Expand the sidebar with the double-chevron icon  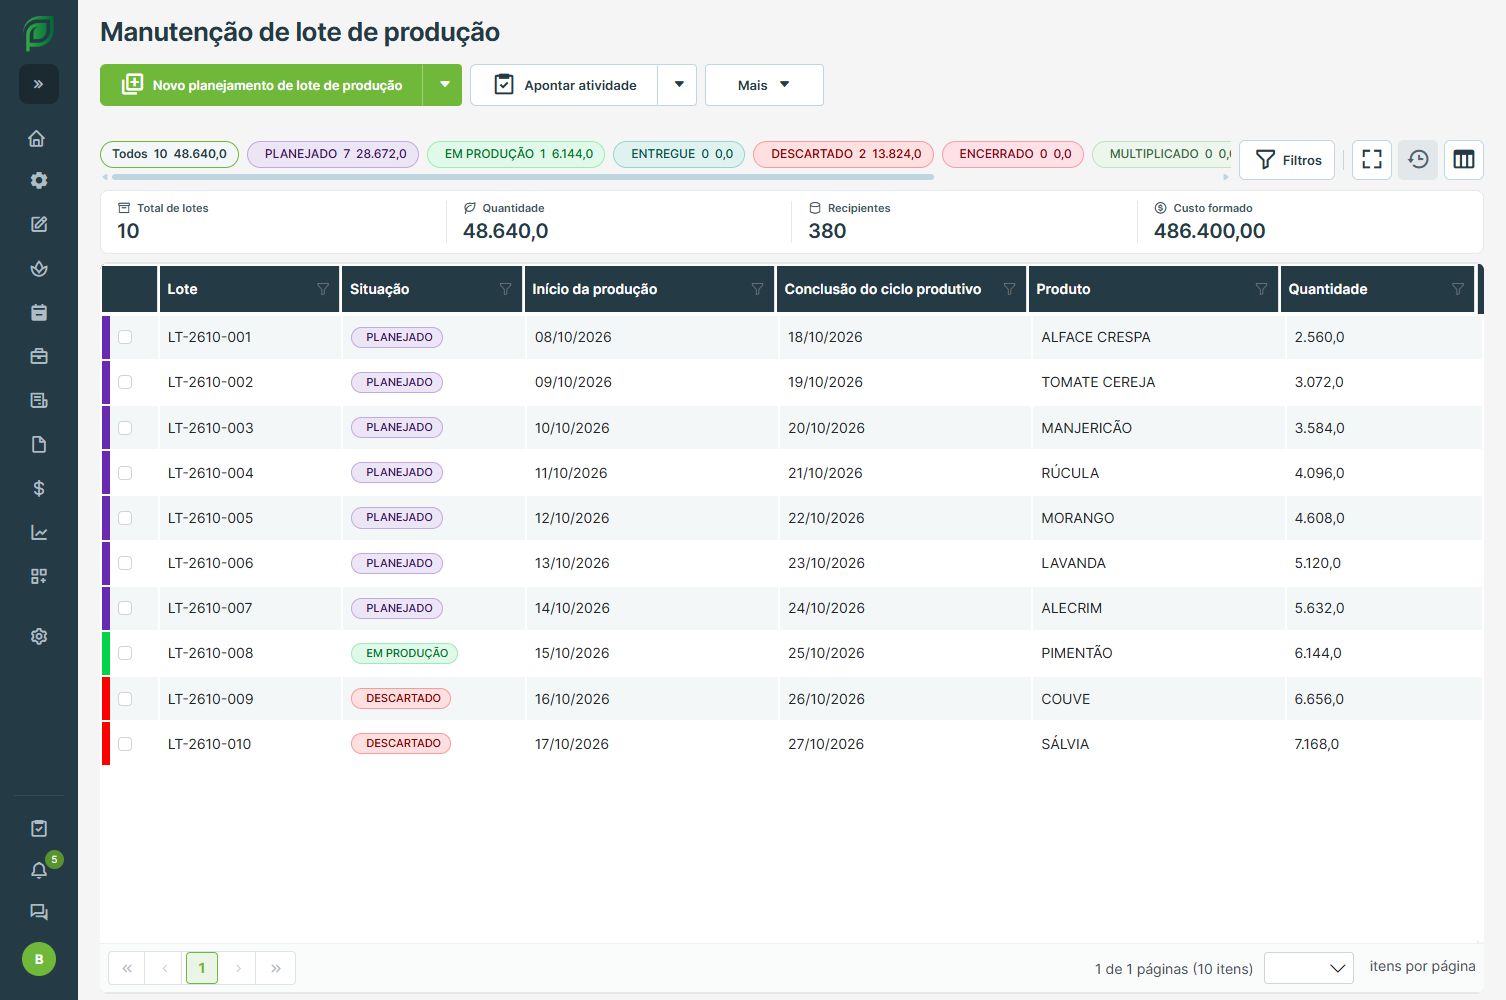tap(39, 84)
